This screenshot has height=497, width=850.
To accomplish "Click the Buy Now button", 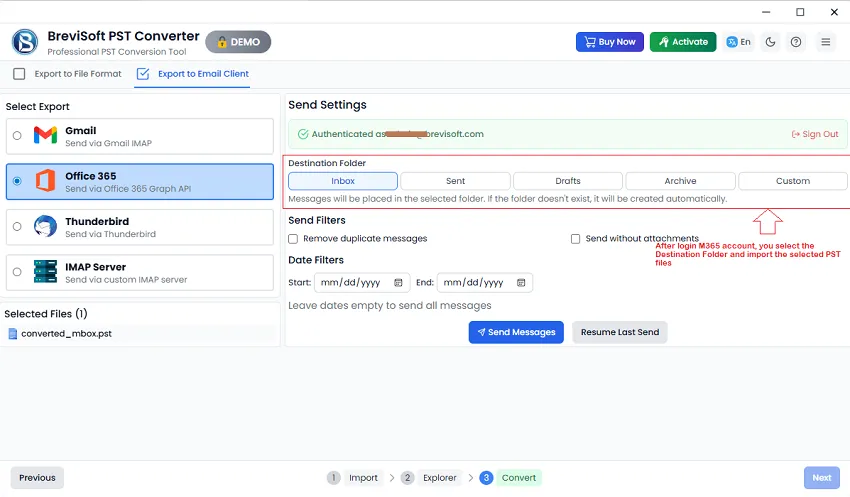I will point(610,42).
